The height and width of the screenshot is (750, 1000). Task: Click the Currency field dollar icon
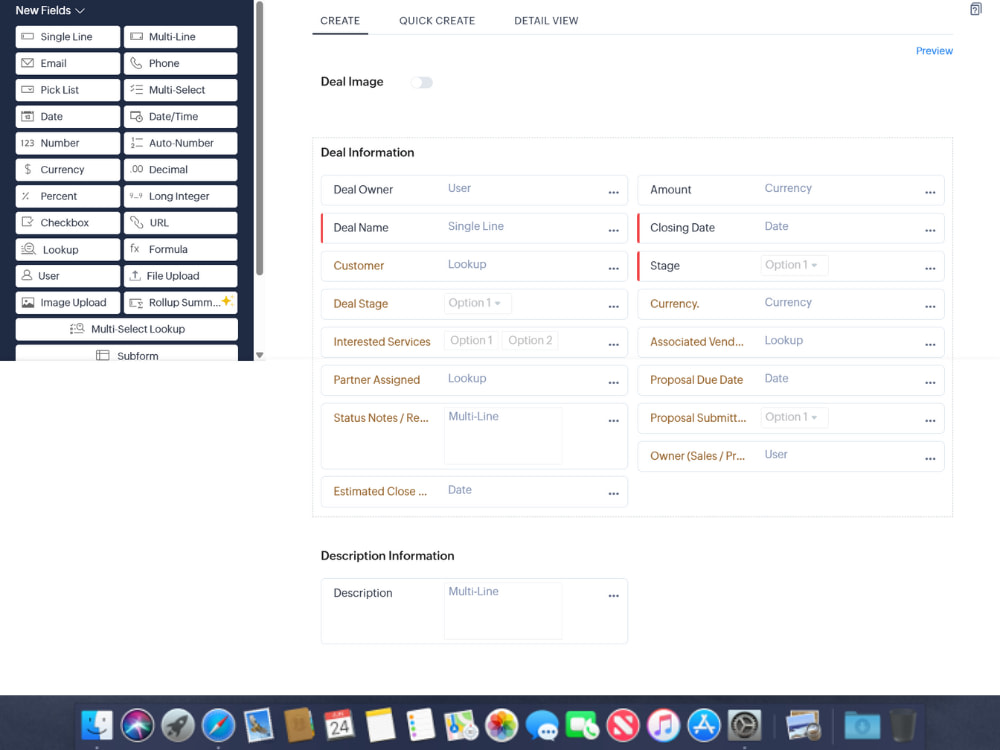click(x=27, y=170)
